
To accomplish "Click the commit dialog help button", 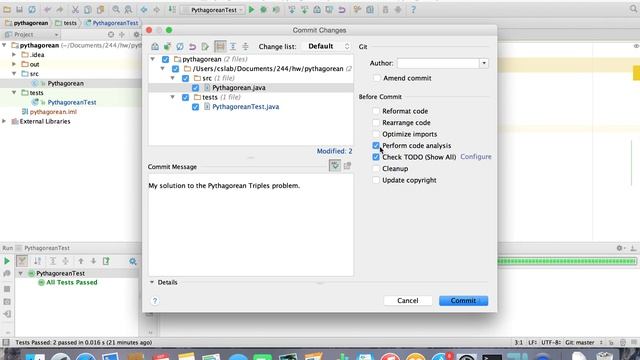I will coord(155,301).
